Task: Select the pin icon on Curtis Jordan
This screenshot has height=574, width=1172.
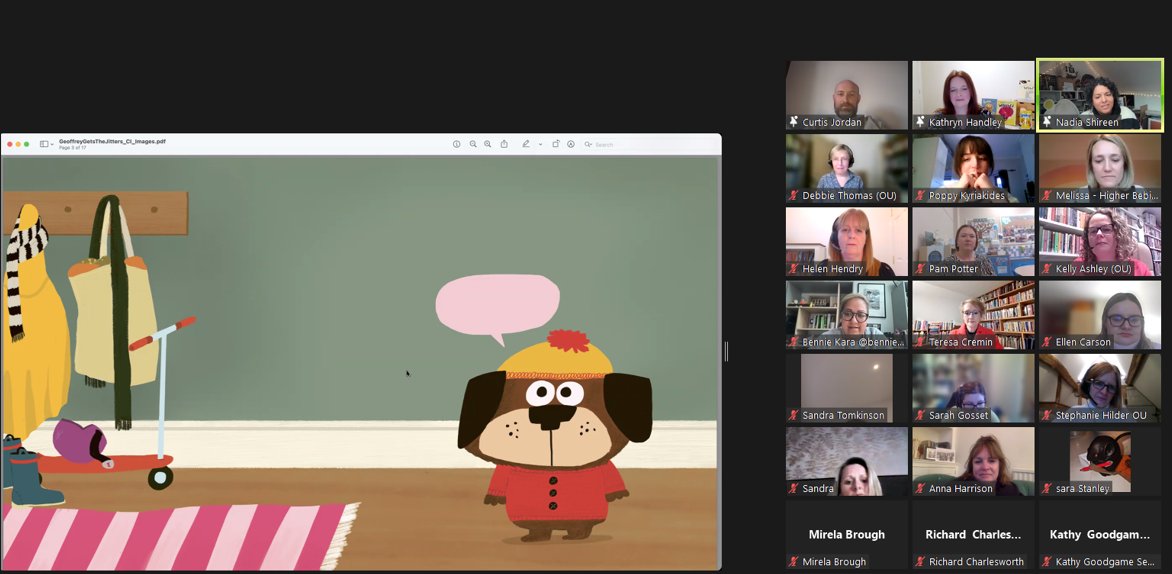Action: coord(794,121)
